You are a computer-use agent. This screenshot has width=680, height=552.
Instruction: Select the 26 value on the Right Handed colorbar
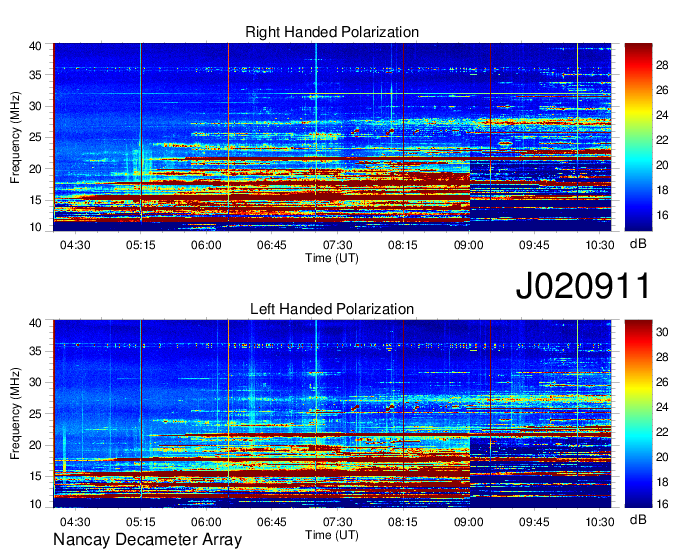point(662,90)
